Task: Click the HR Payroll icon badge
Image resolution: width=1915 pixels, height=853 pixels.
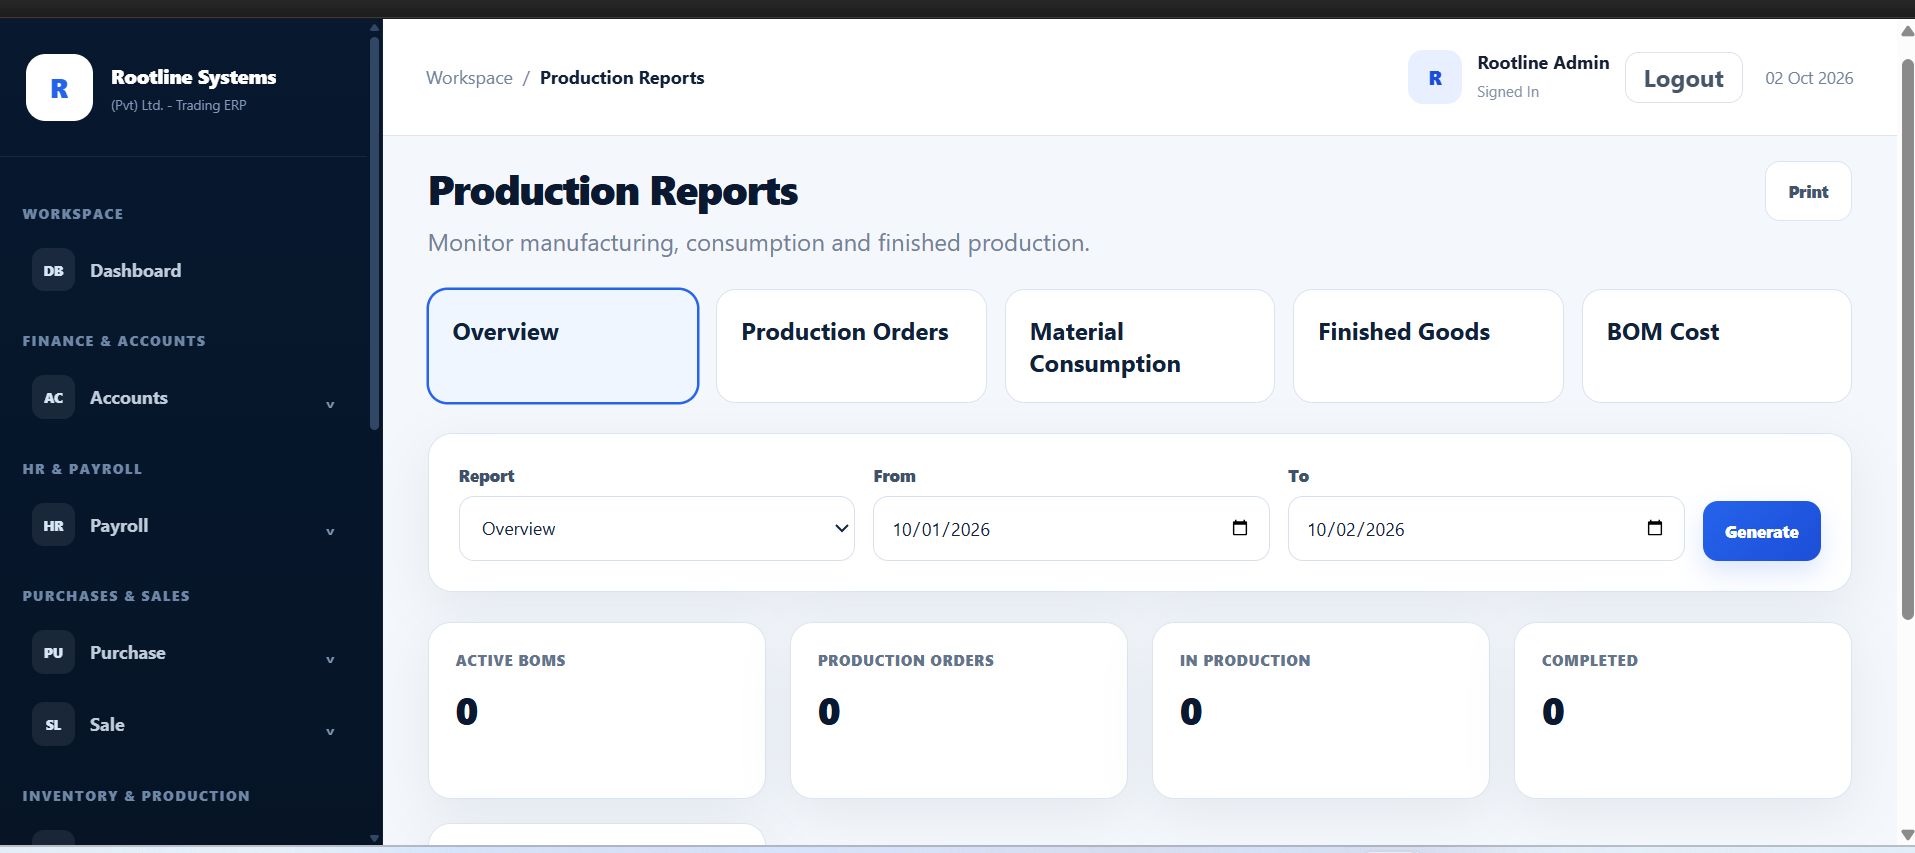Action: coord(54,525)
